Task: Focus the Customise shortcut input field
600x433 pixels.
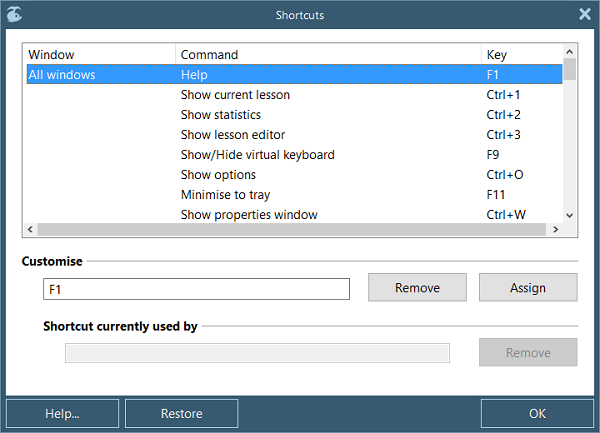Action: pos(196,289)
